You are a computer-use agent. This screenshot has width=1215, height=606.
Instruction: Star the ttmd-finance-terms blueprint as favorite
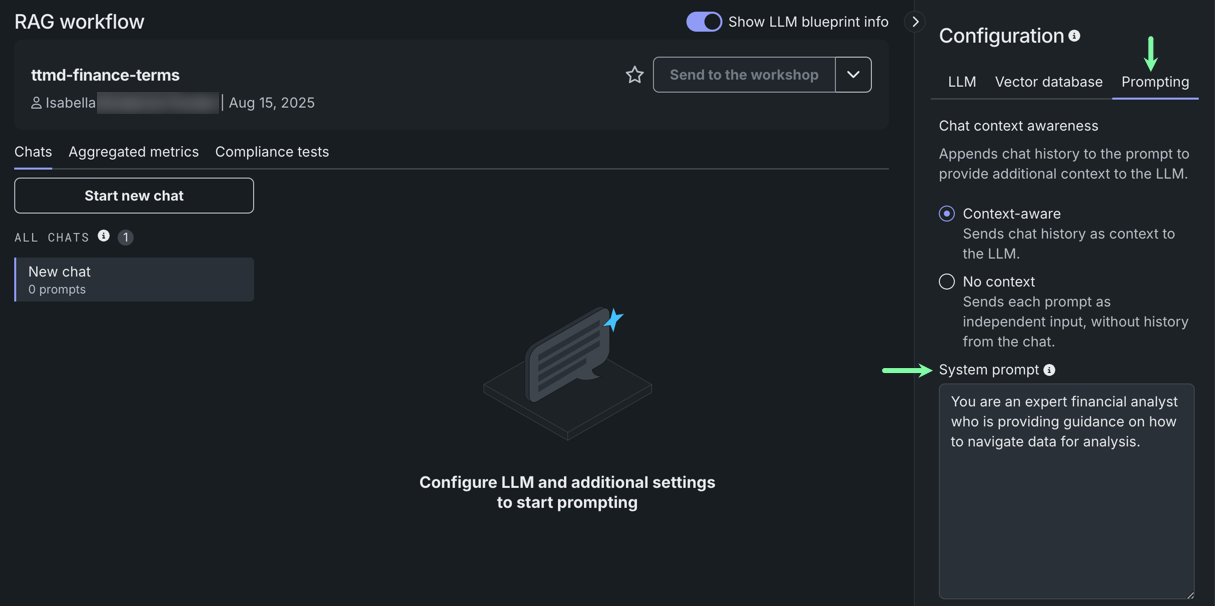click(634, 75)
